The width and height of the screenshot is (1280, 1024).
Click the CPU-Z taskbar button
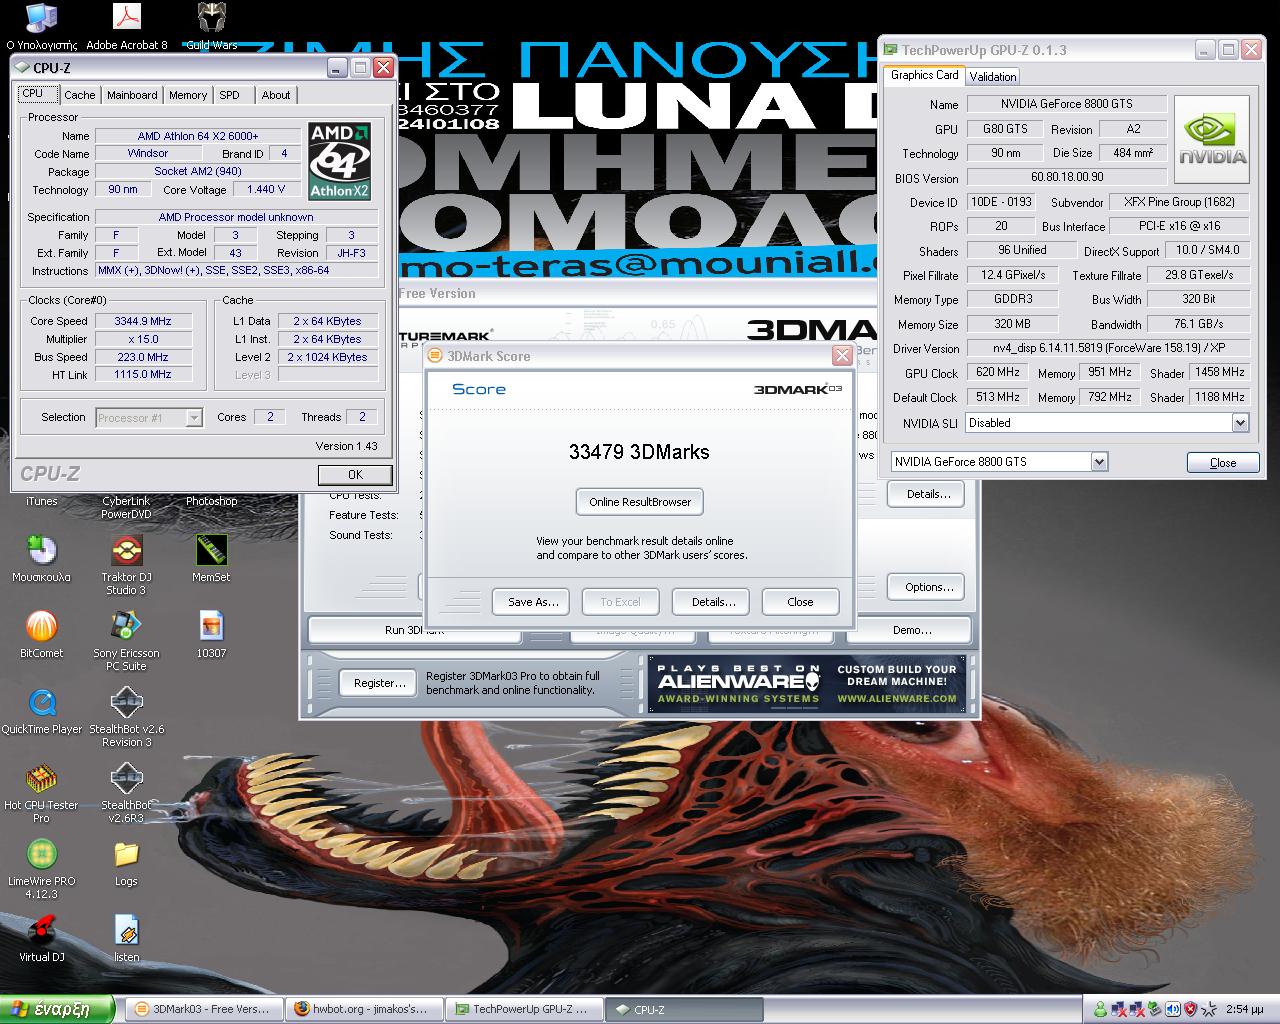tap(684, 1009)
